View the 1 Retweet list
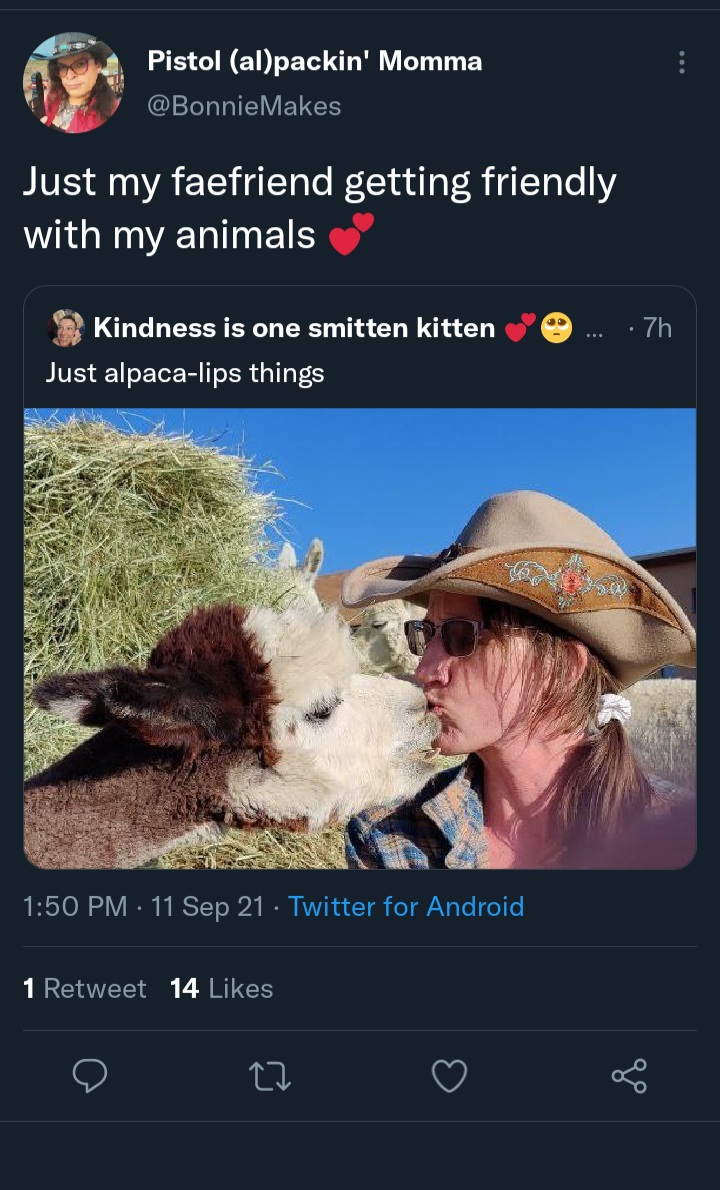The width and height of the screenshot is (720, 1190). pyautogui.click(x=84, y=988)
